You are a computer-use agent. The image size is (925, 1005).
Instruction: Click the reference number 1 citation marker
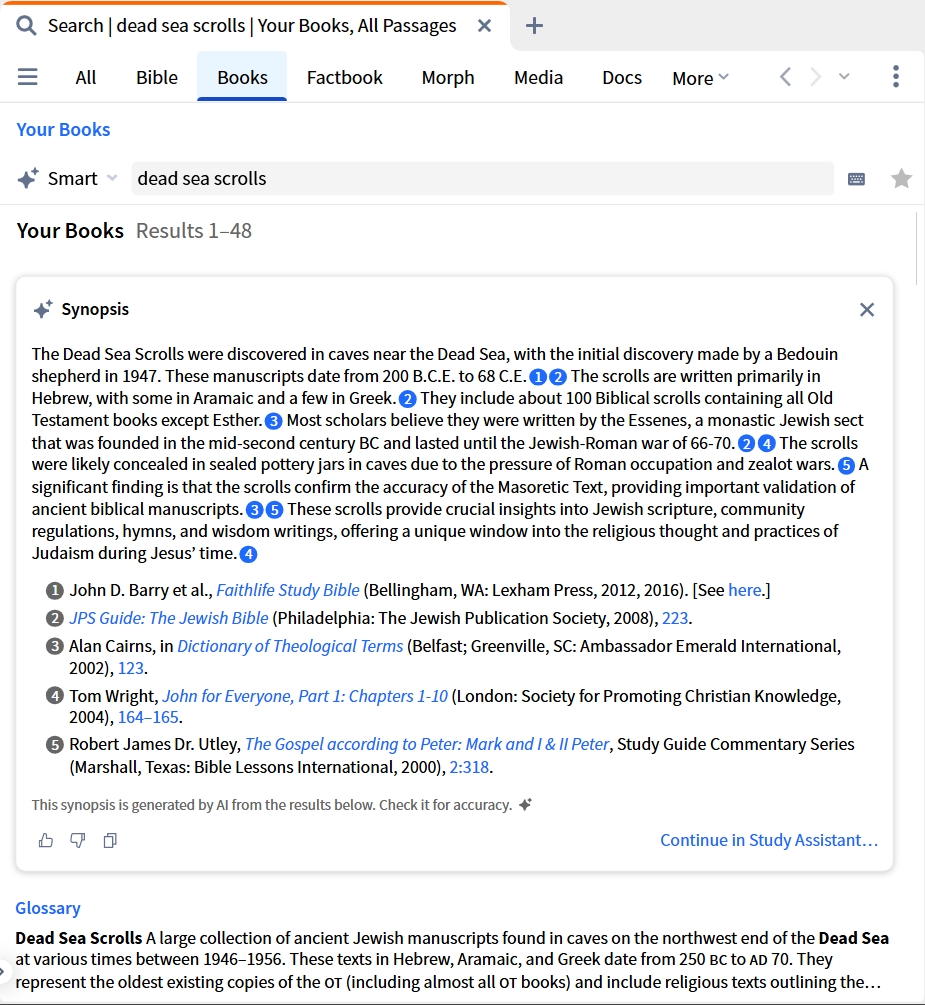[x=54, y=590]
